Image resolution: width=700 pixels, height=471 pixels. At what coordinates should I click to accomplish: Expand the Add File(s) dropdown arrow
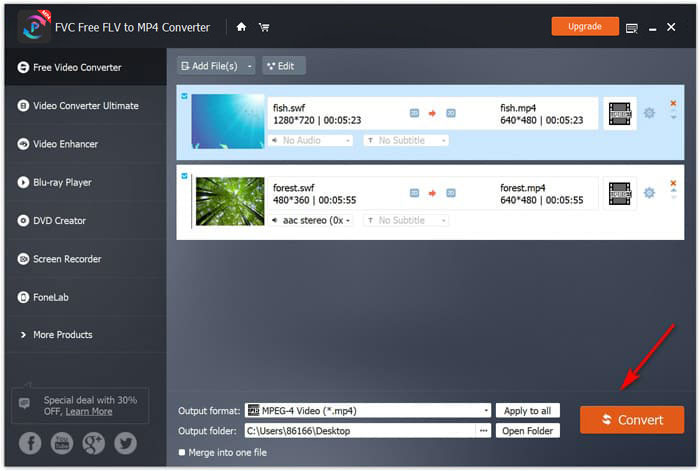tap(250, 66)
